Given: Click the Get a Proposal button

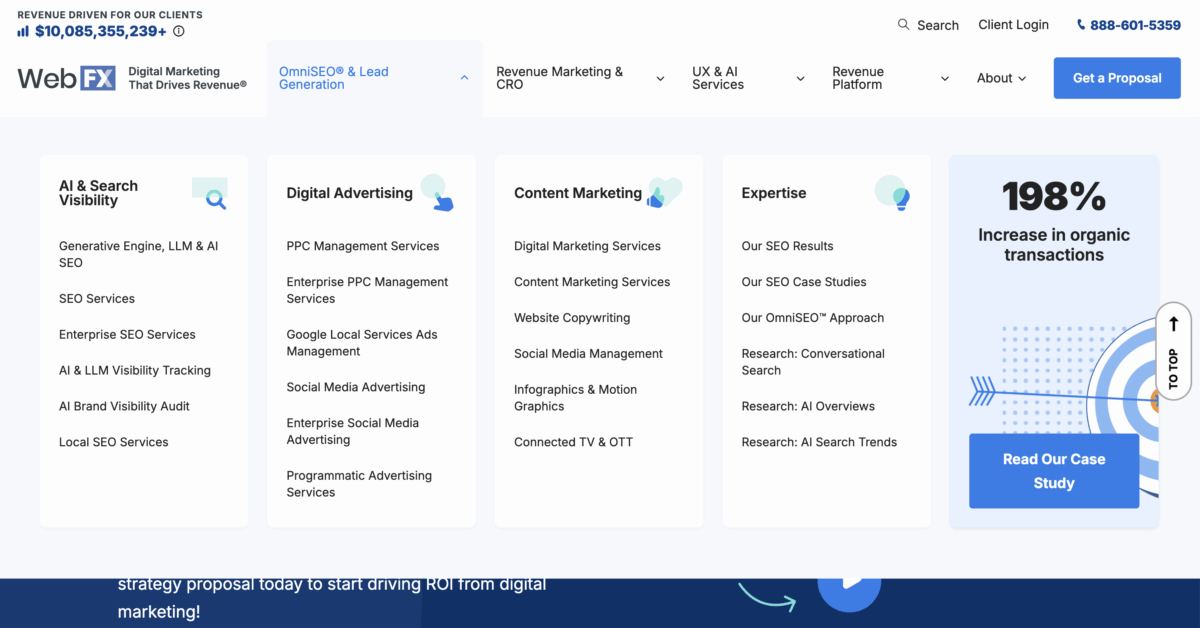Looking at the screenshot, I should (1117, 78).
